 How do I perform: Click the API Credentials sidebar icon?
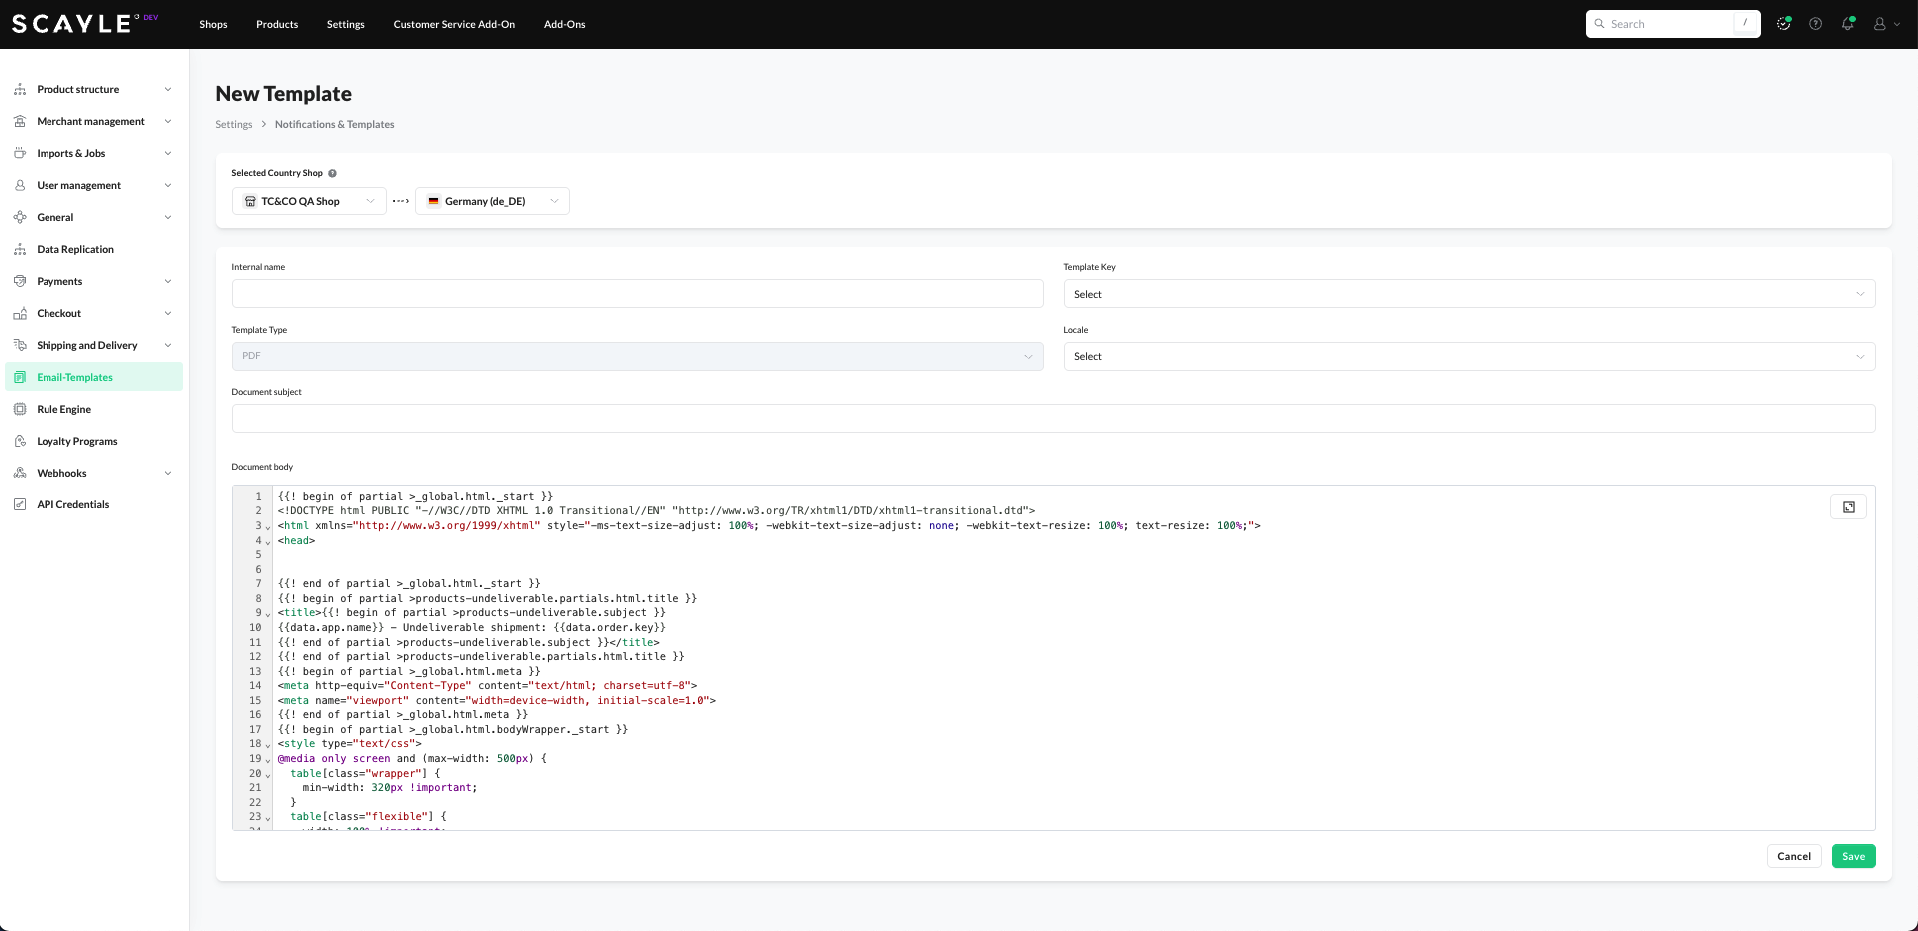tap(20, 504)
